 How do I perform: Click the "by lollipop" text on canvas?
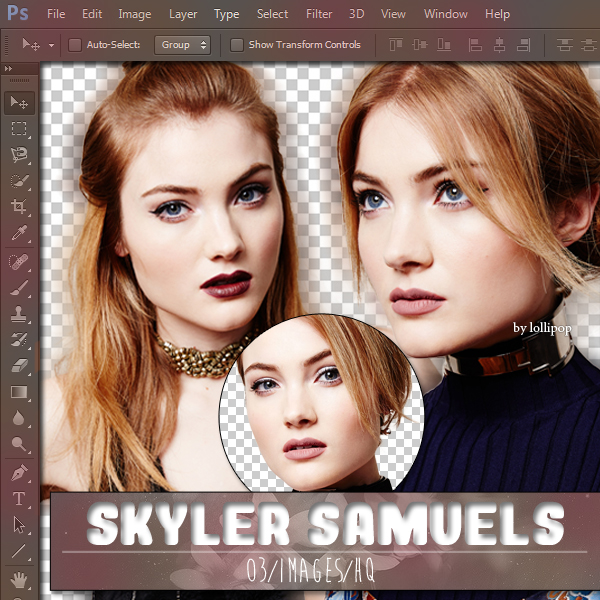pyautogui.click(x=542, y=328)
